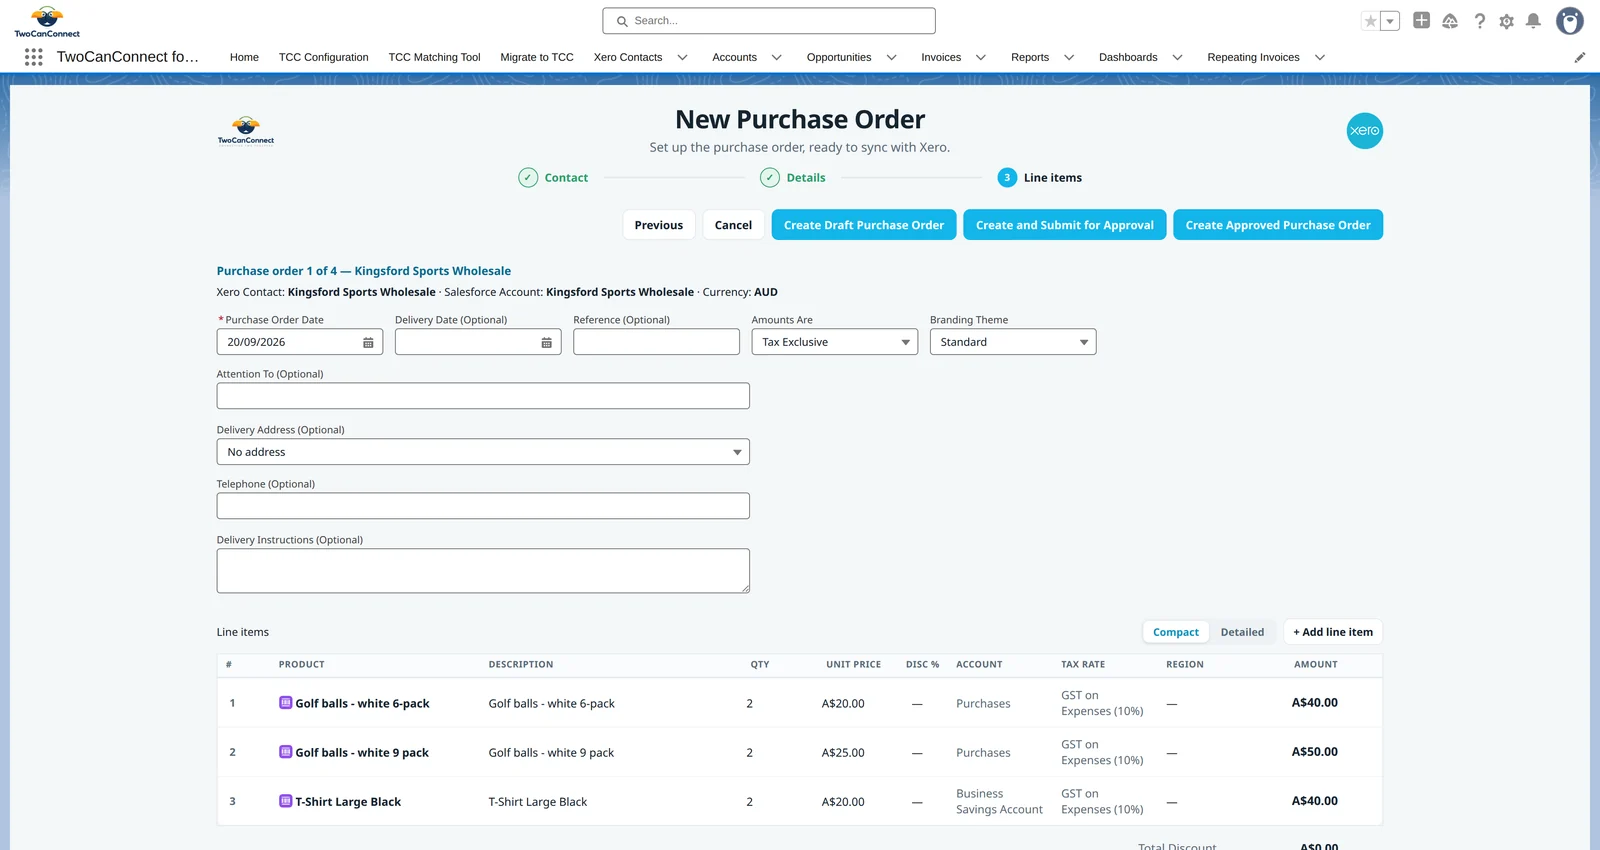Click the Xero logo badge
1600x850 pixels.
1364,131
